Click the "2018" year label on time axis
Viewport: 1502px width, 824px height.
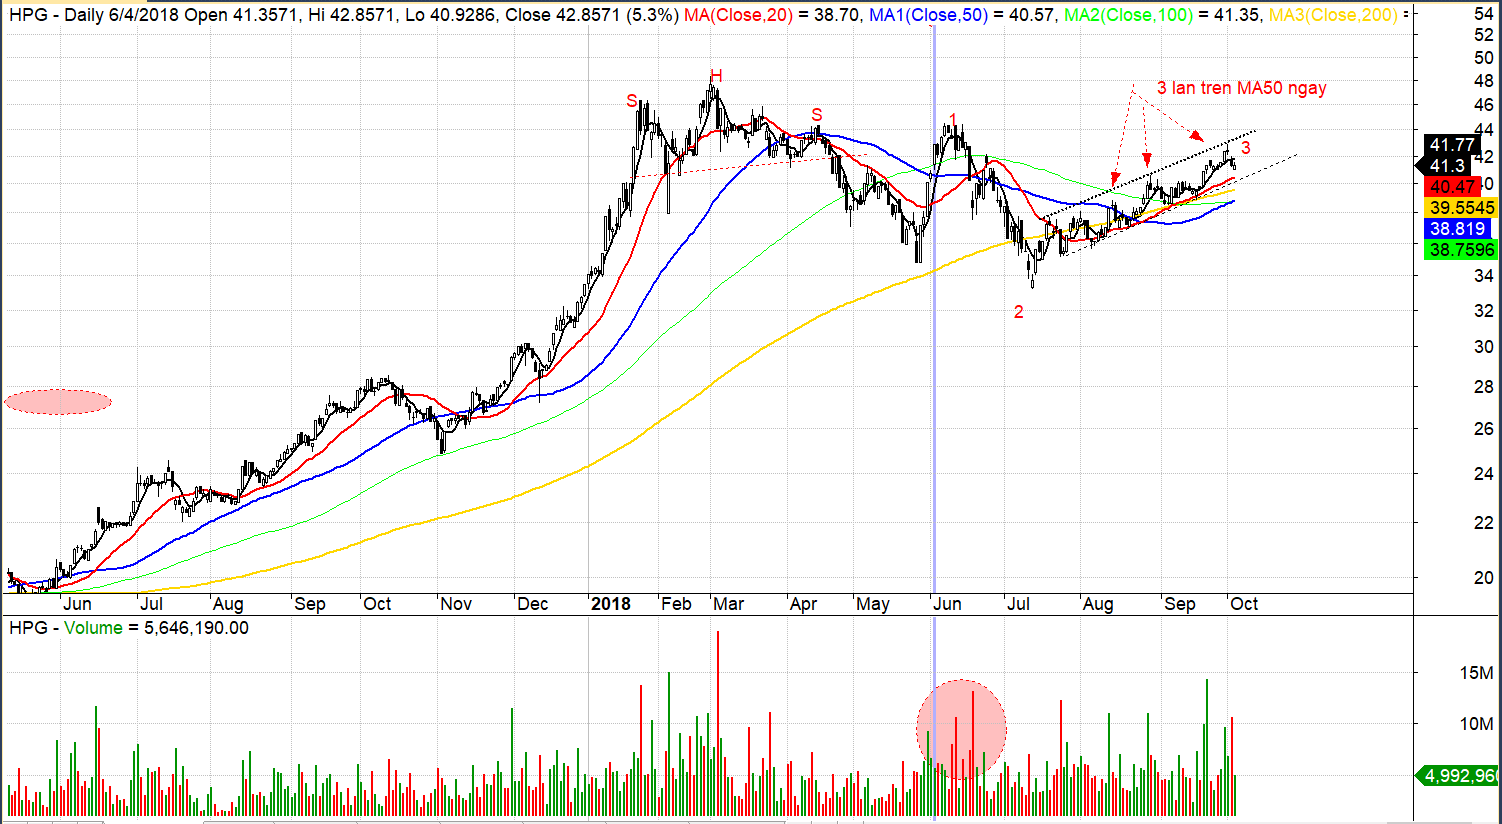pos(610,604)
